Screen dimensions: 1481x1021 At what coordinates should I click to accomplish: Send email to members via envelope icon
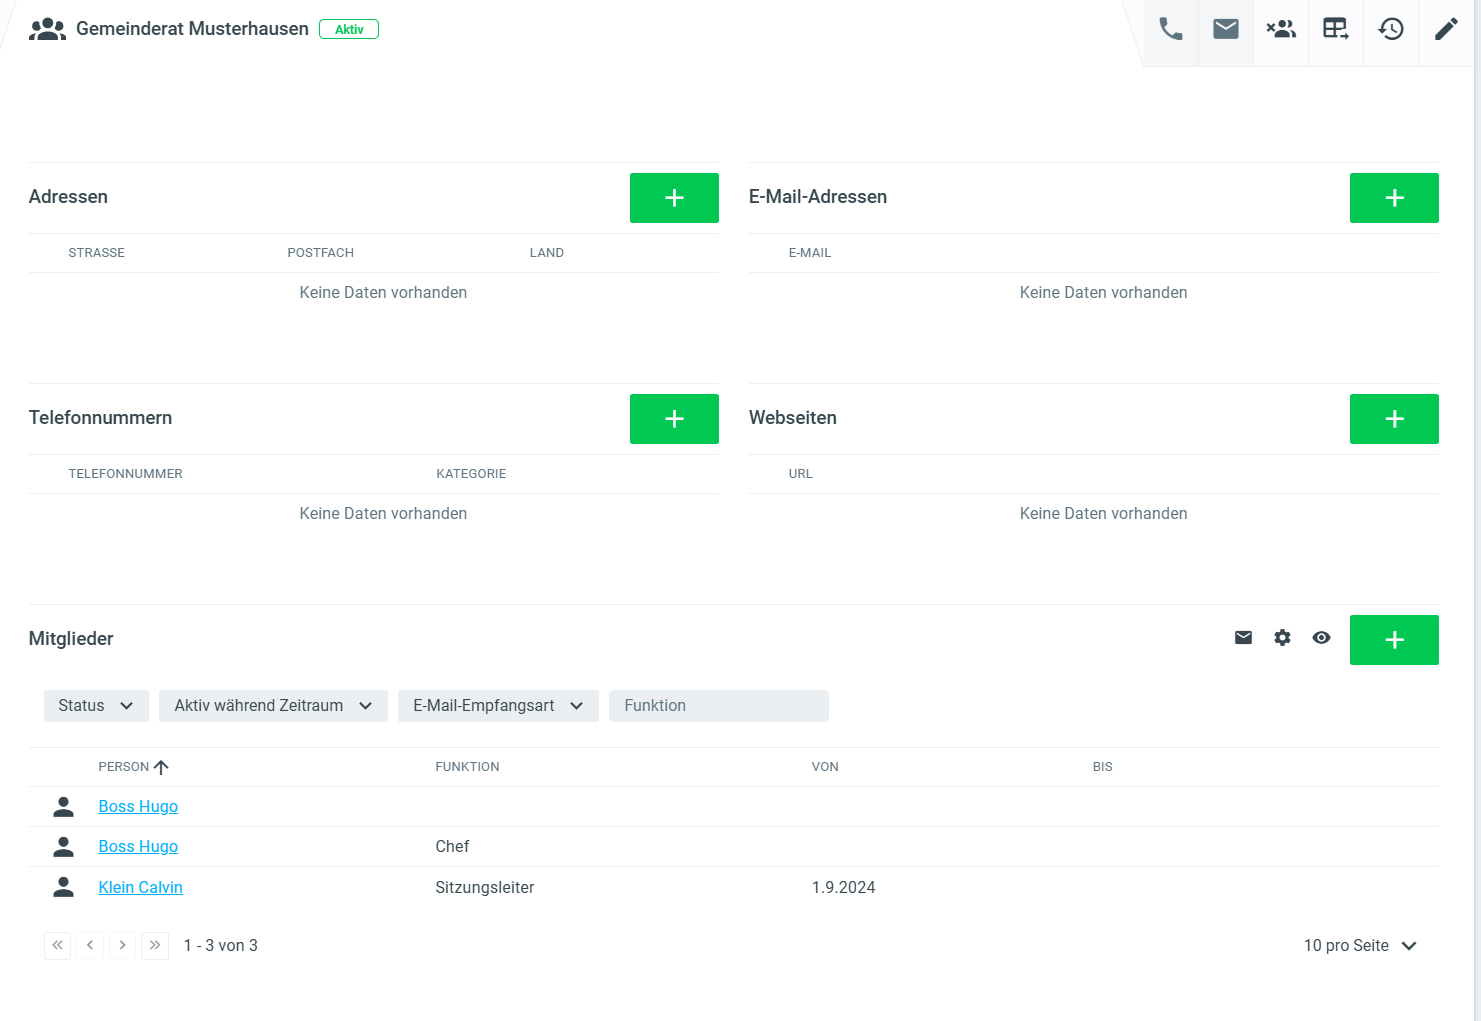click(x=1243, y=638)
